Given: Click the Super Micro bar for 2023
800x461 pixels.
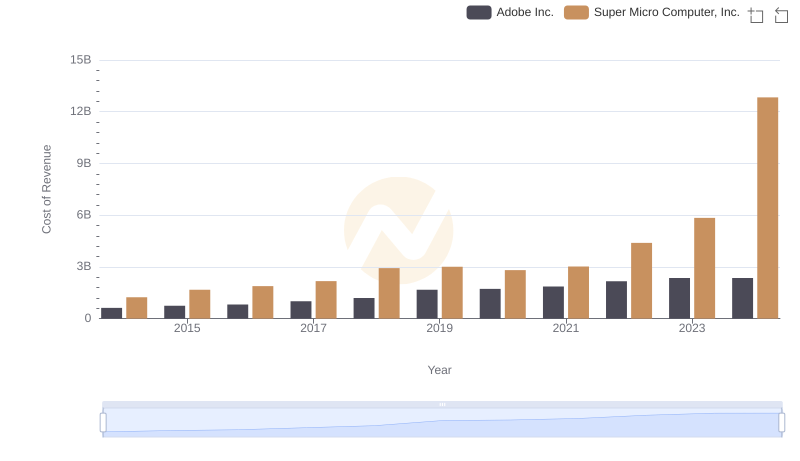Looking at the screenshot, I should click(704, 268).
